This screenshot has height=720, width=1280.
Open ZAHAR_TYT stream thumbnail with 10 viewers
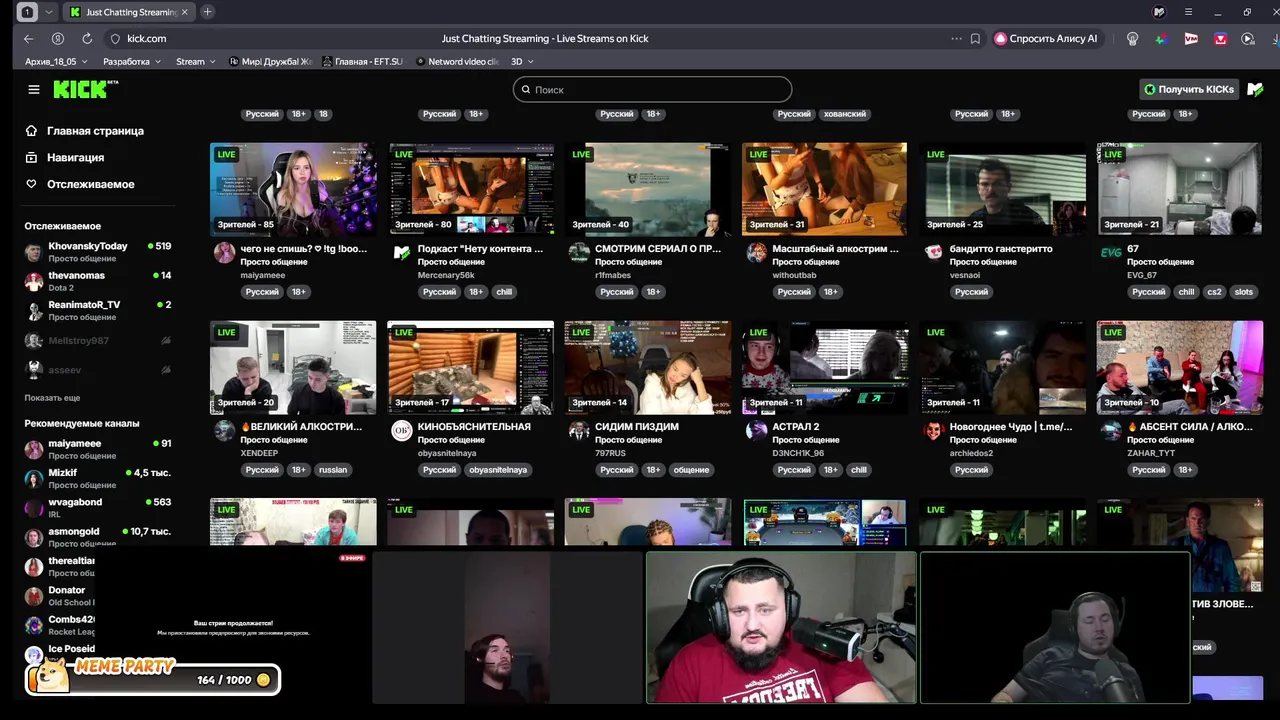(1180, 367)
